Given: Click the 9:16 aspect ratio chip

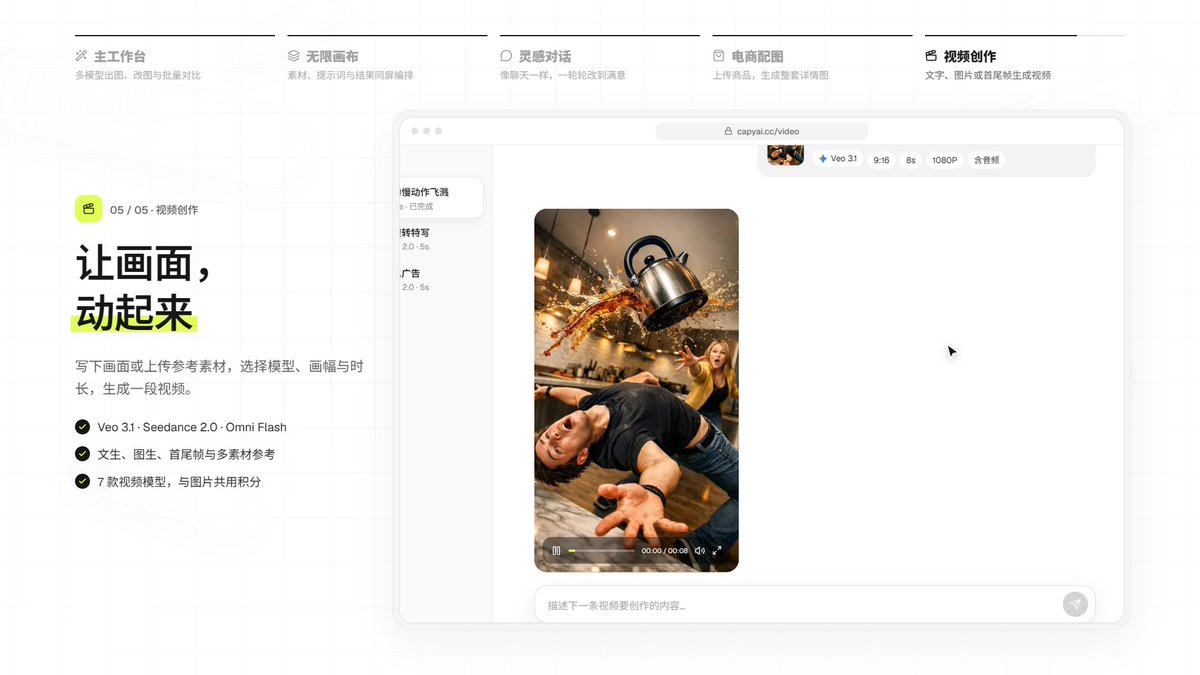Looking at the screenshot, I should [881, 160].
